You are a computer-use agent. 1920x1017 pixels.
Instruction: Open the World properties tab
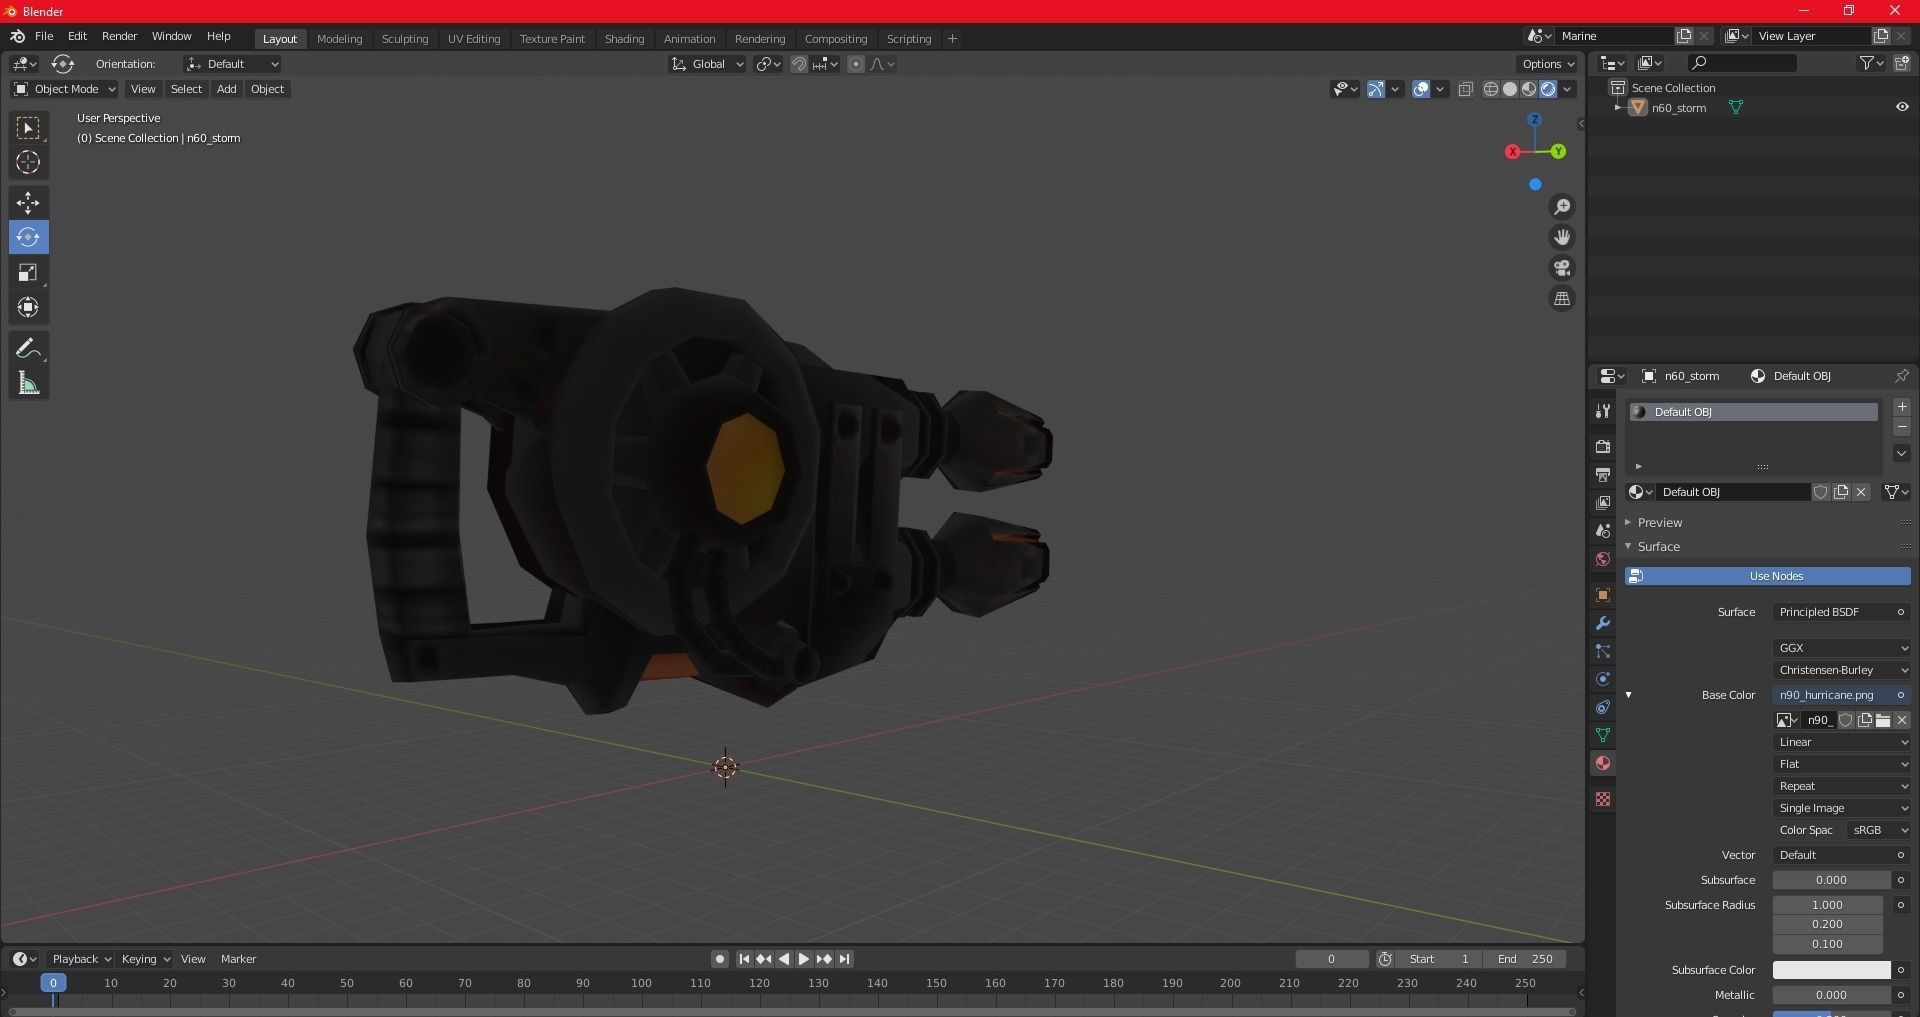coord(1603,559)
